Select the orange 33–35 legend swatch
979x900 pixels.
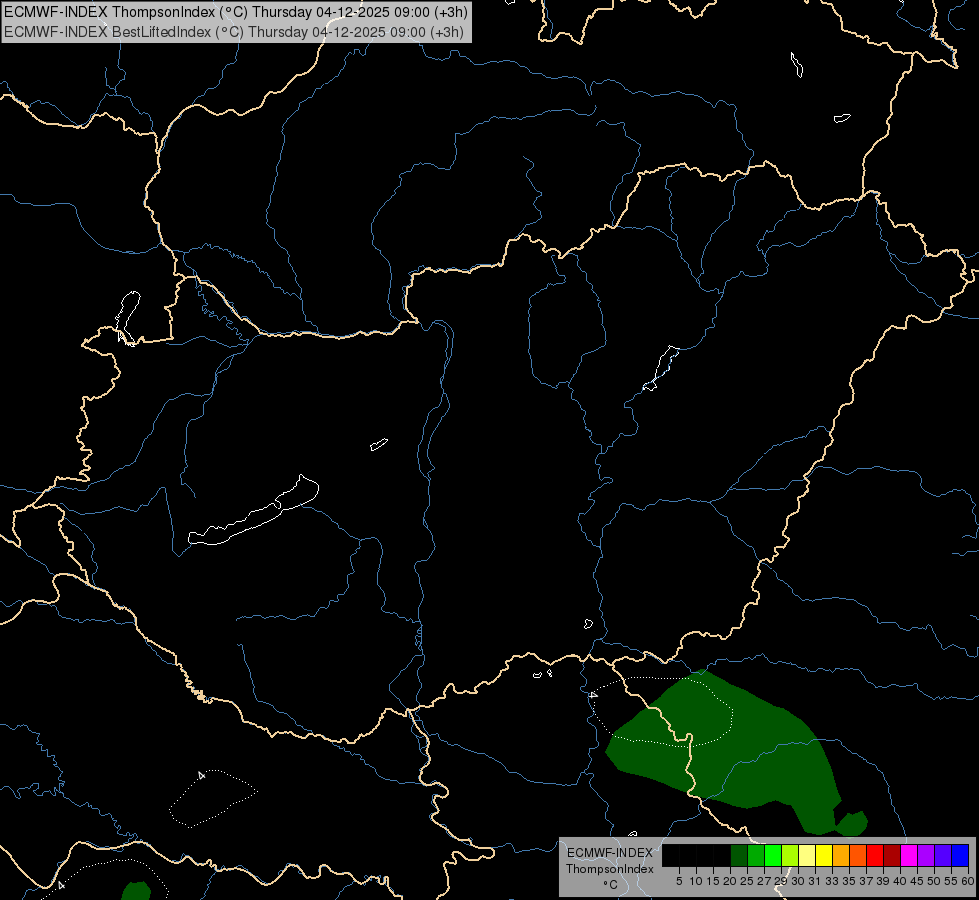[841, 856]
